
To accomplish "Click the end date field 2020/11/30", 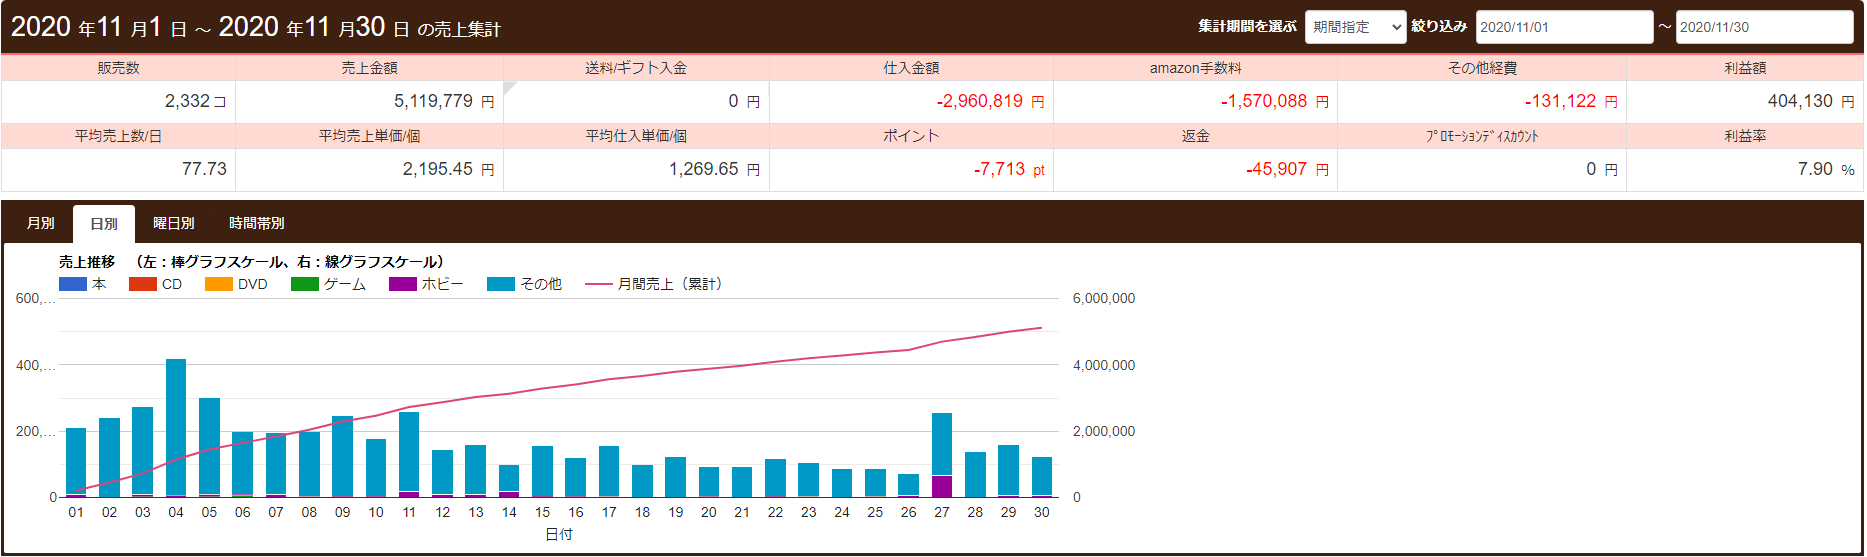I will [1763, 27].
